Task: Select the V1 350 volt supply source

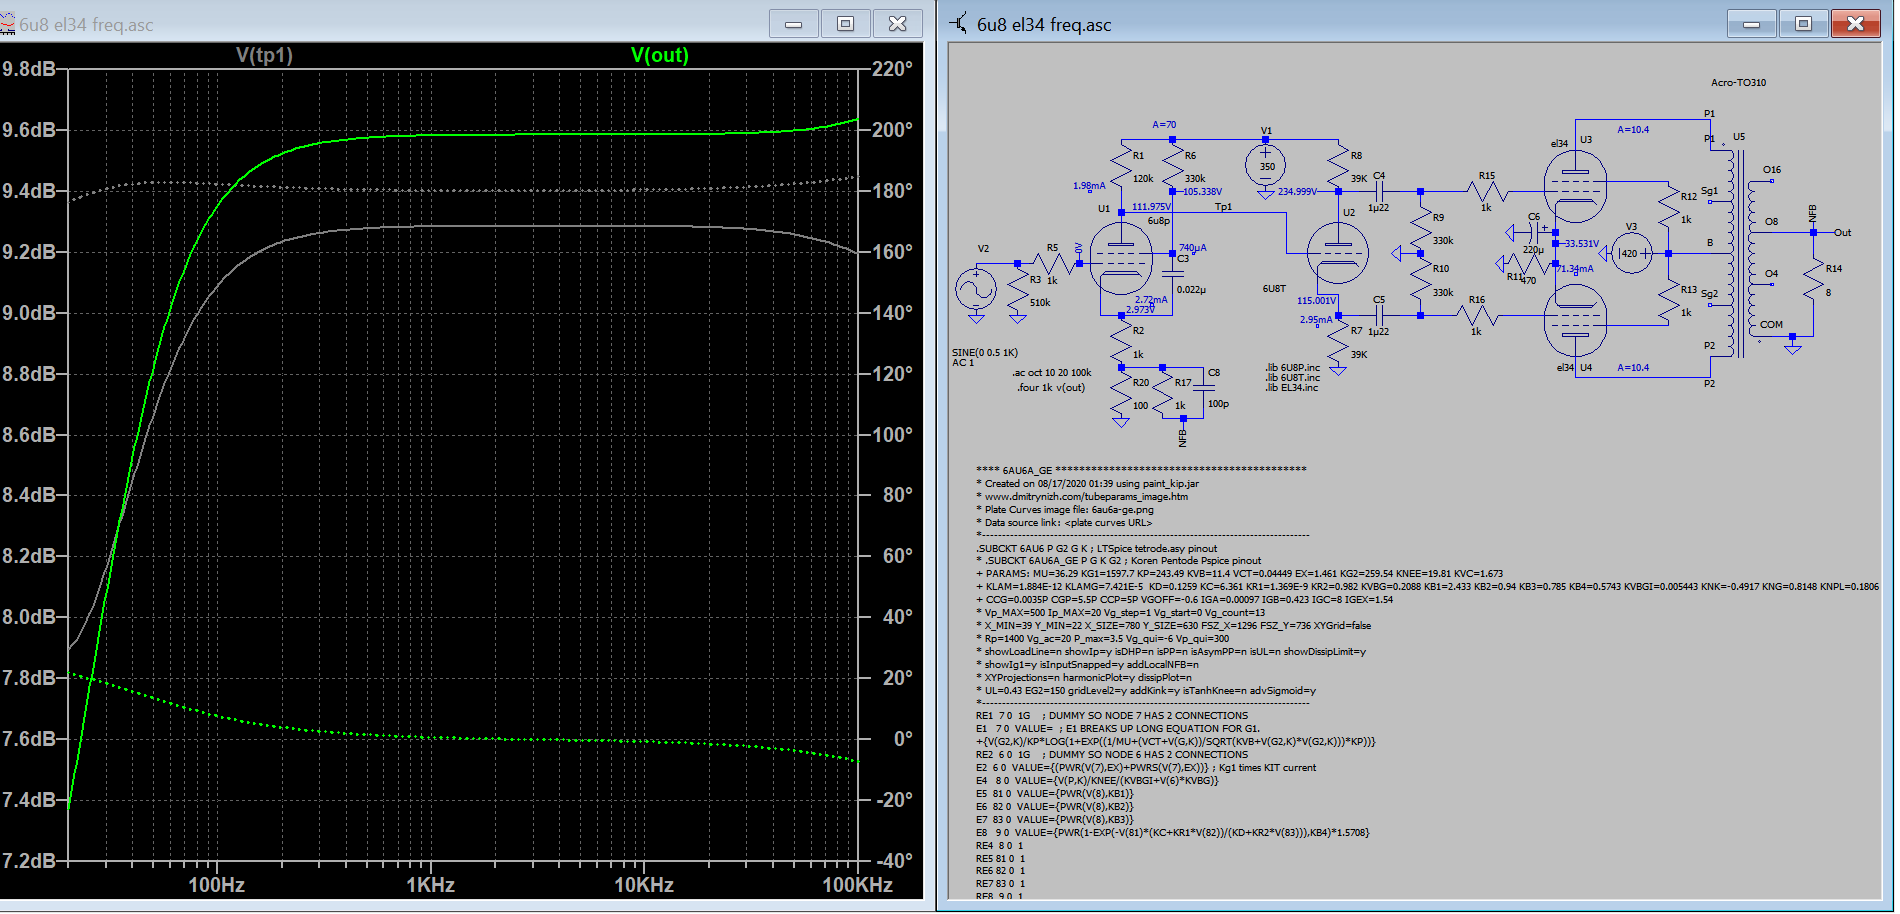Action: click(x=1265, y=165)
